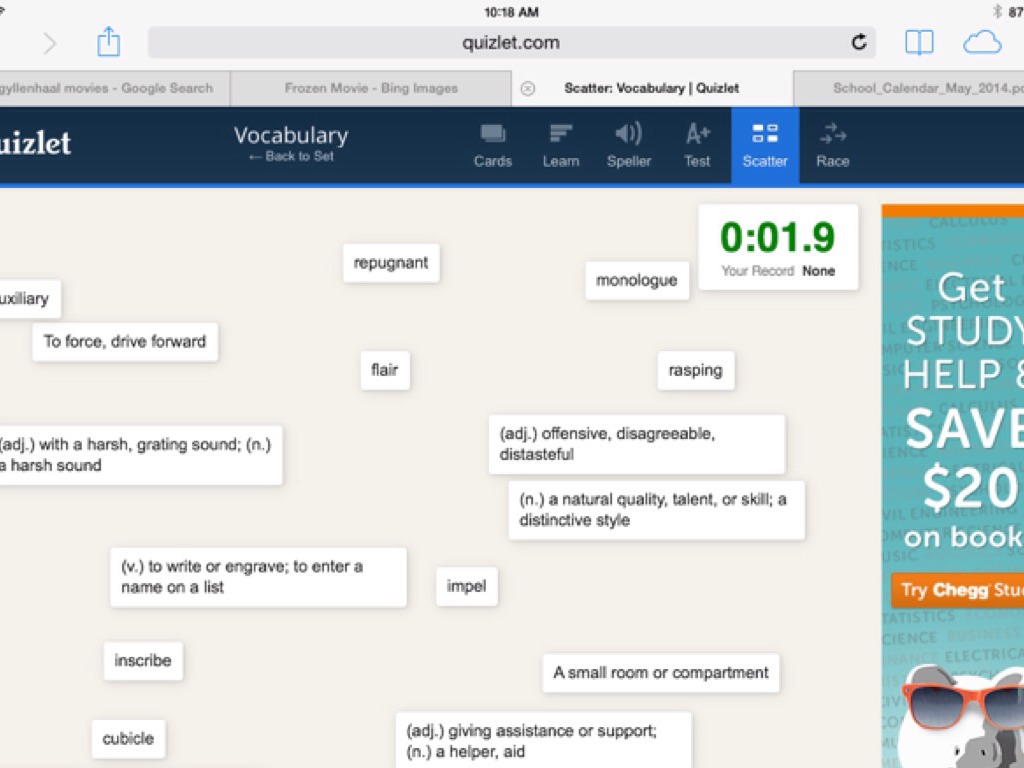Click the Try Chegg Study button

pos(957,590)
